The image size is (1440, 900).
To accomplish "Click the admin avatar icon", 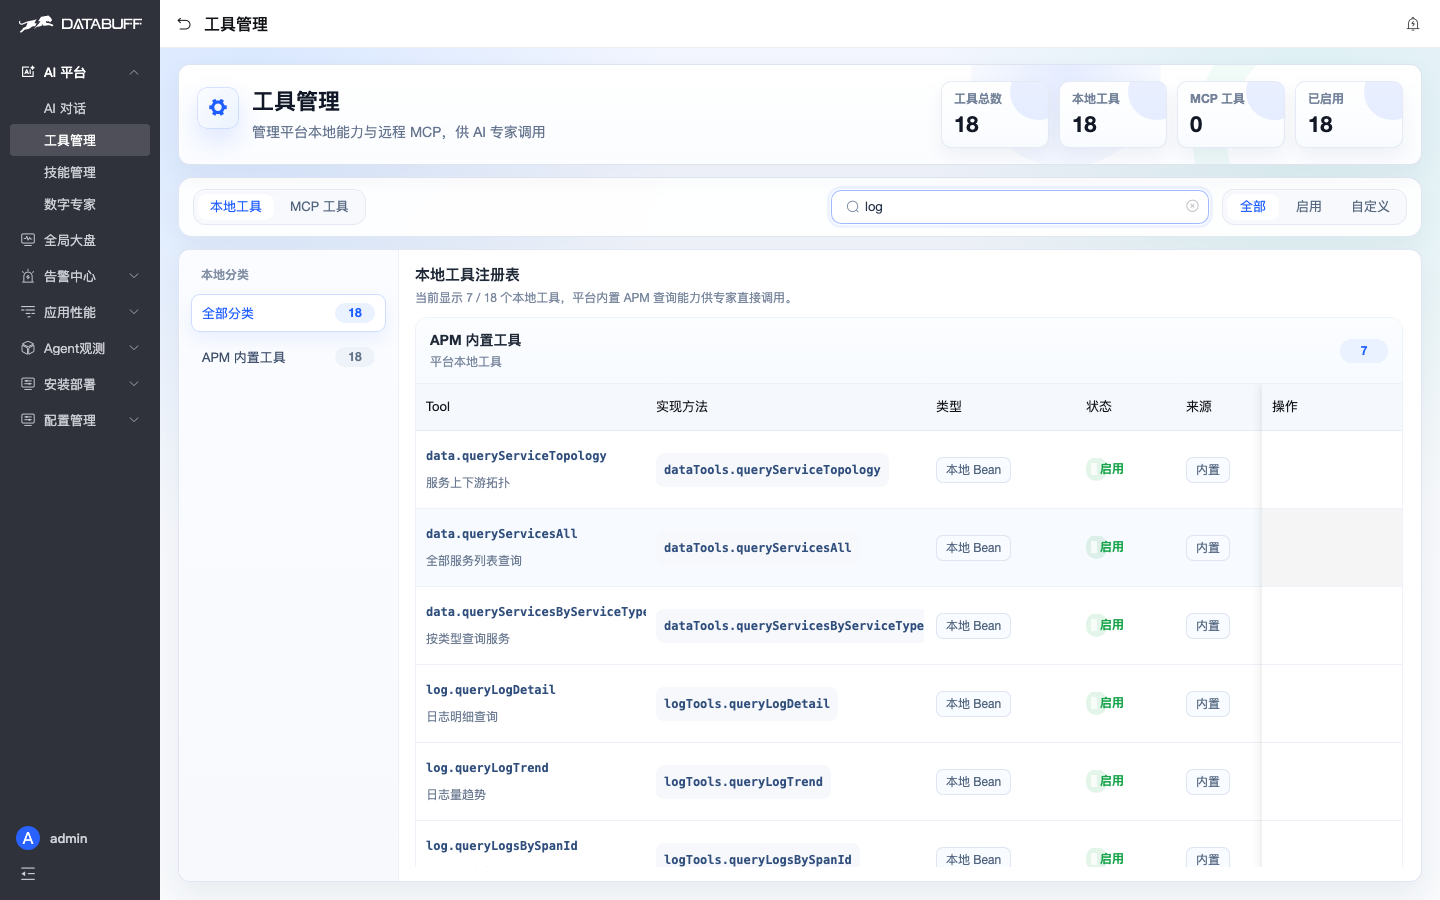I will coord(28,838).
